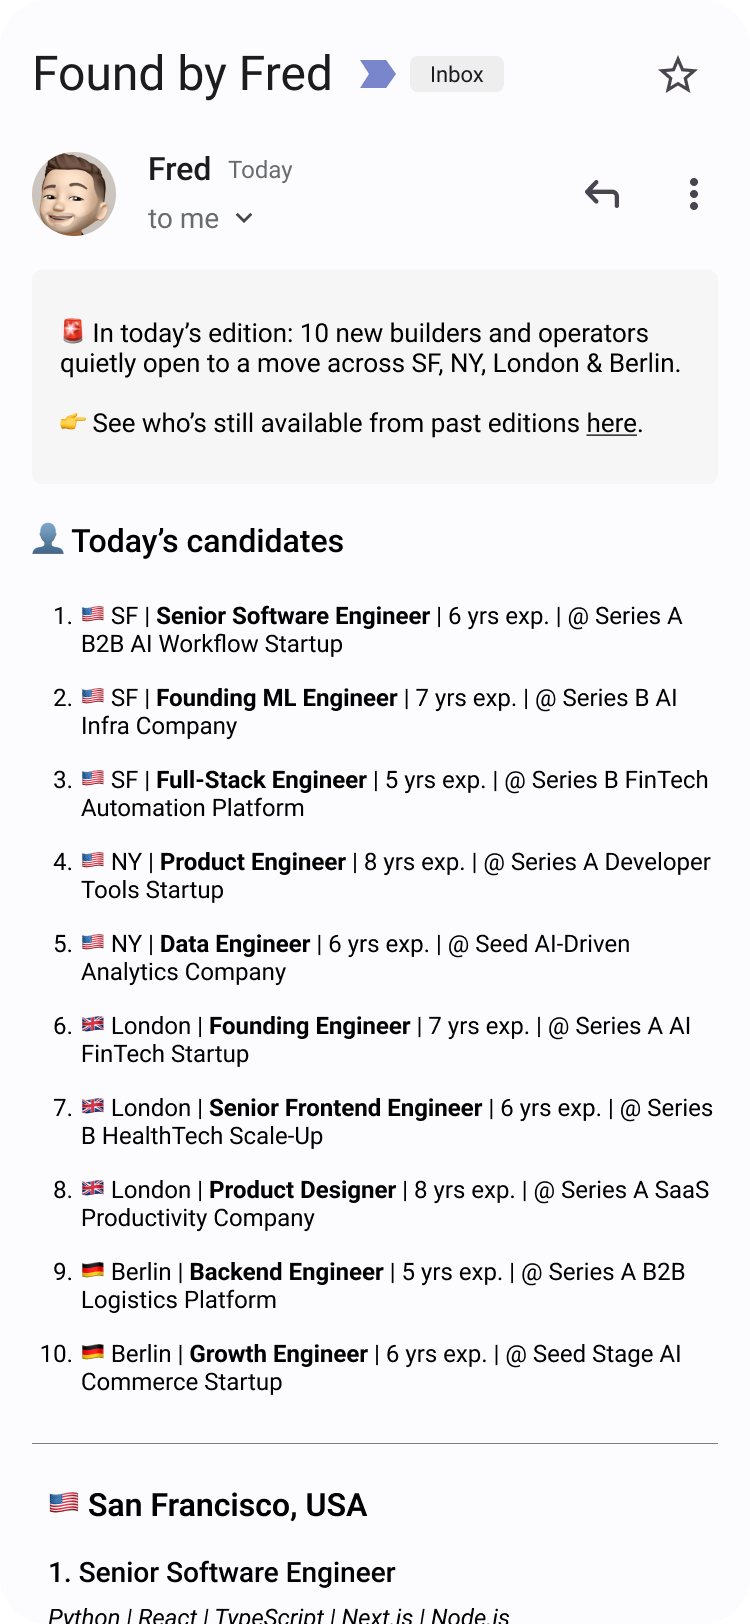Star the Found by Fred email

[677, 75]
